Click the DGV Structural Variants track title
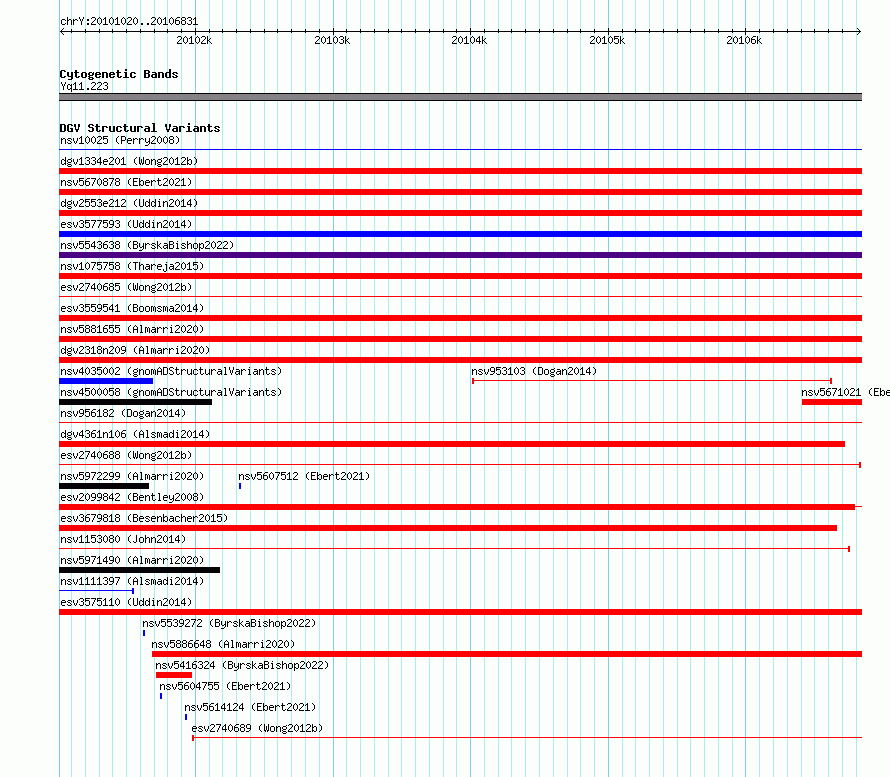This screenshot has width=890, height=777. coord(140,128)
